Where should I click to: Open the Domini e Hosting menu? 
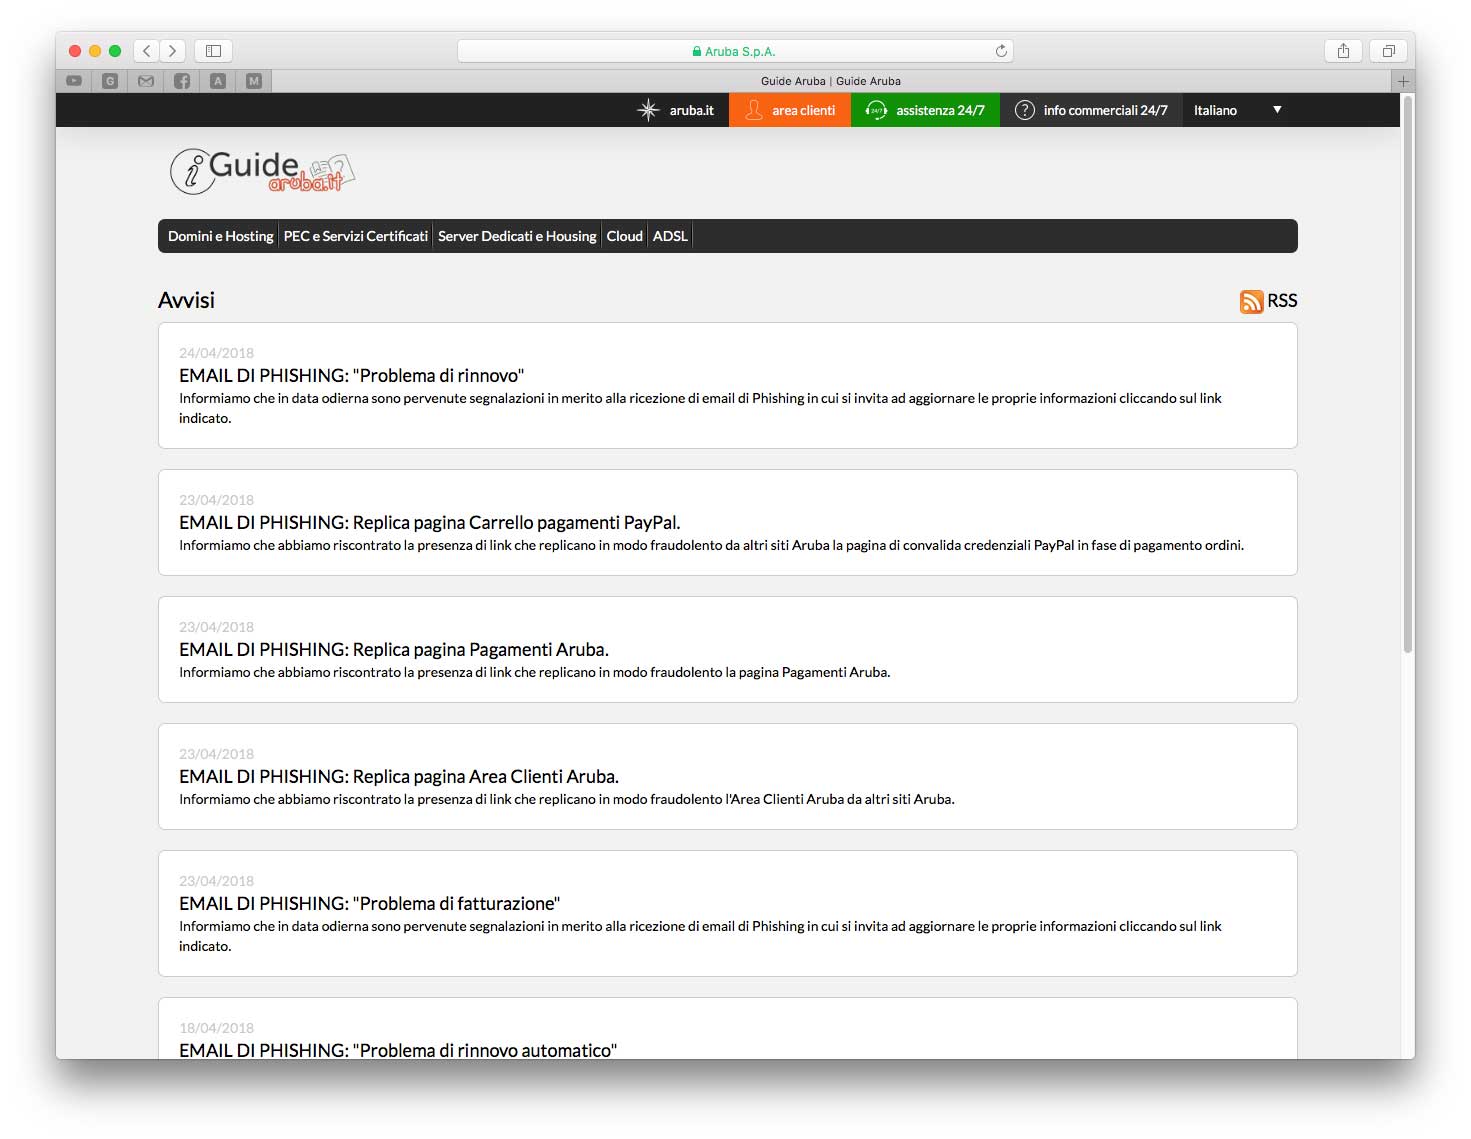pyautogui.click(x=220, y=236)
